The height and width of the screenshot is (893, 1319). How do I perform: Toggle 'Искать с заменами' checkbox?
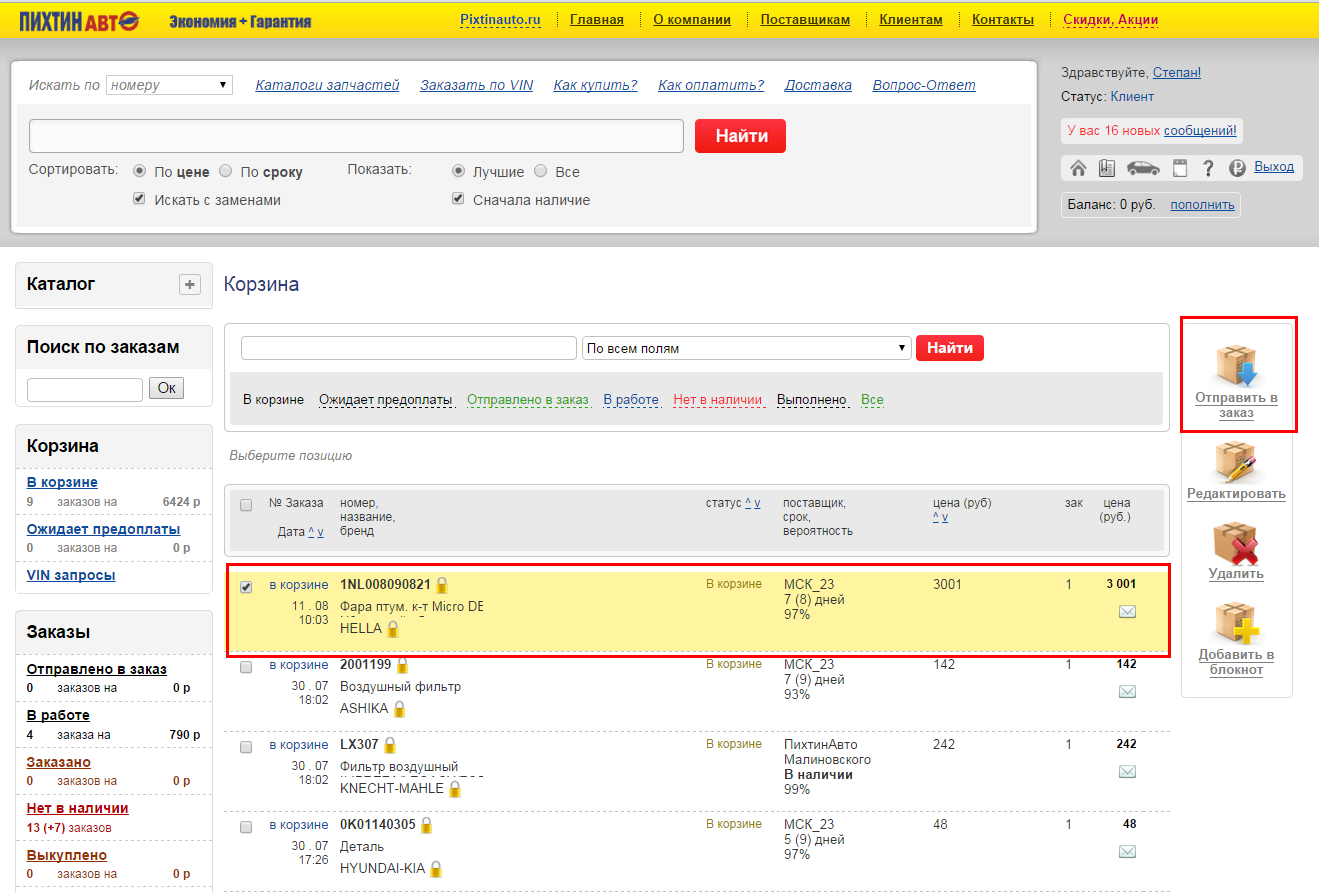pyautogui.click(x=140, y=199)
